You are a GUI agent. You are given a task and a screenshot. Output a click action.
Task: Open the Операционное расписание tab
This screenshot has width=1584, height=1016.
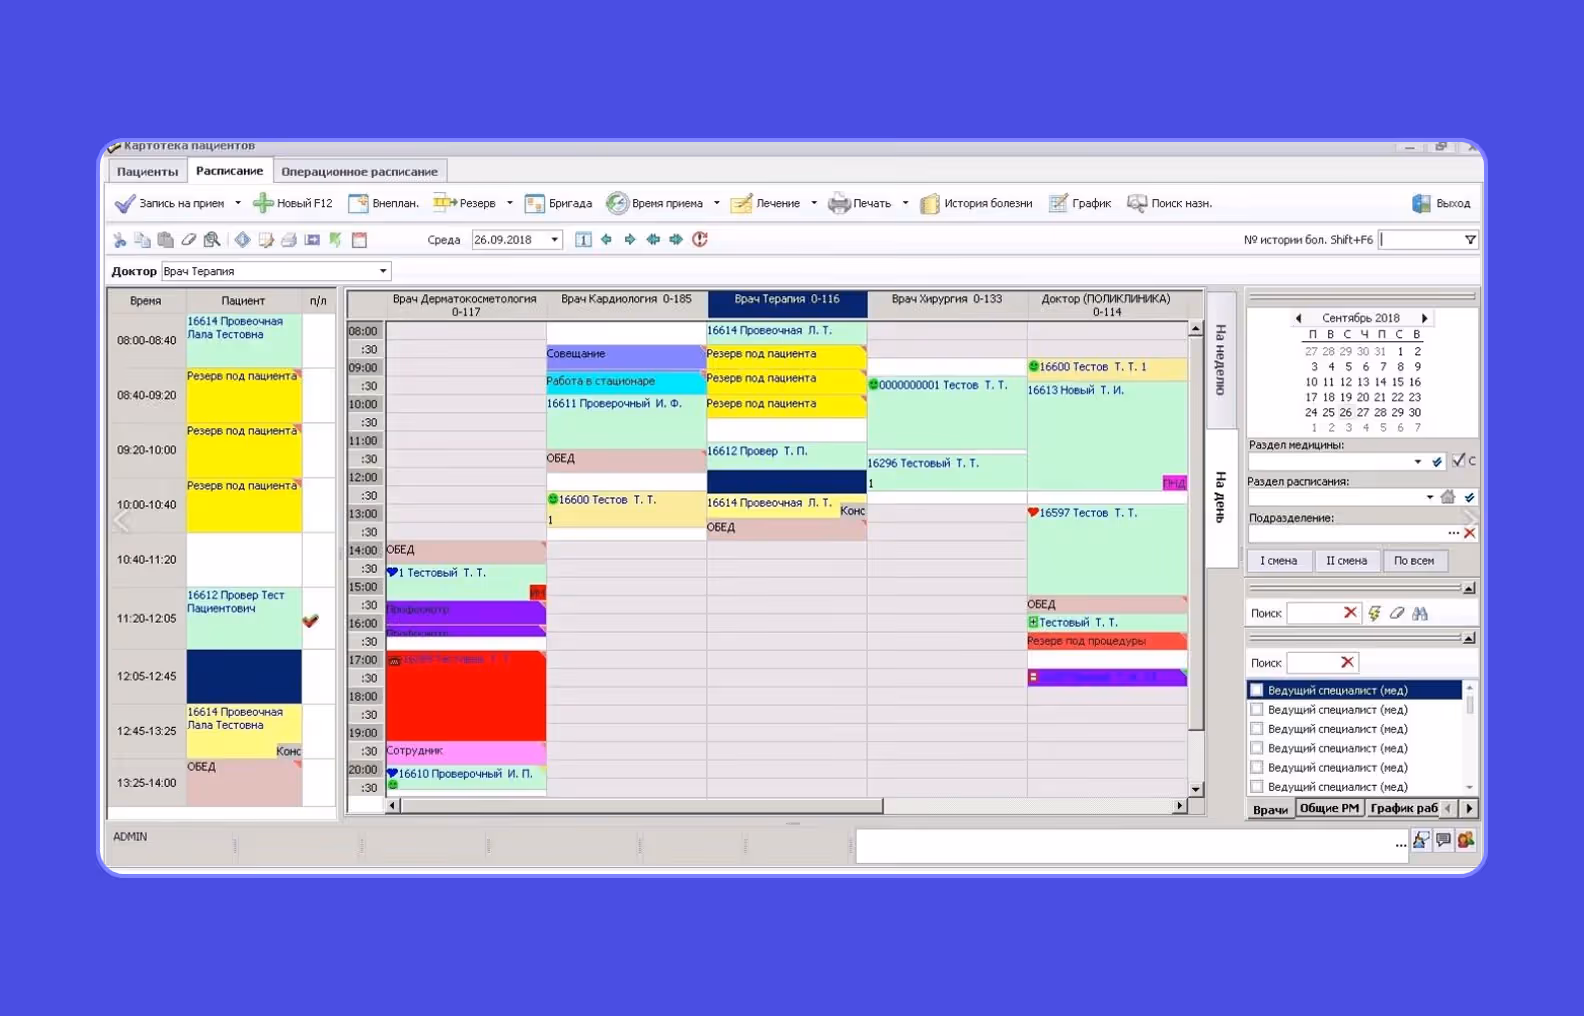click(x=359, y=171)
